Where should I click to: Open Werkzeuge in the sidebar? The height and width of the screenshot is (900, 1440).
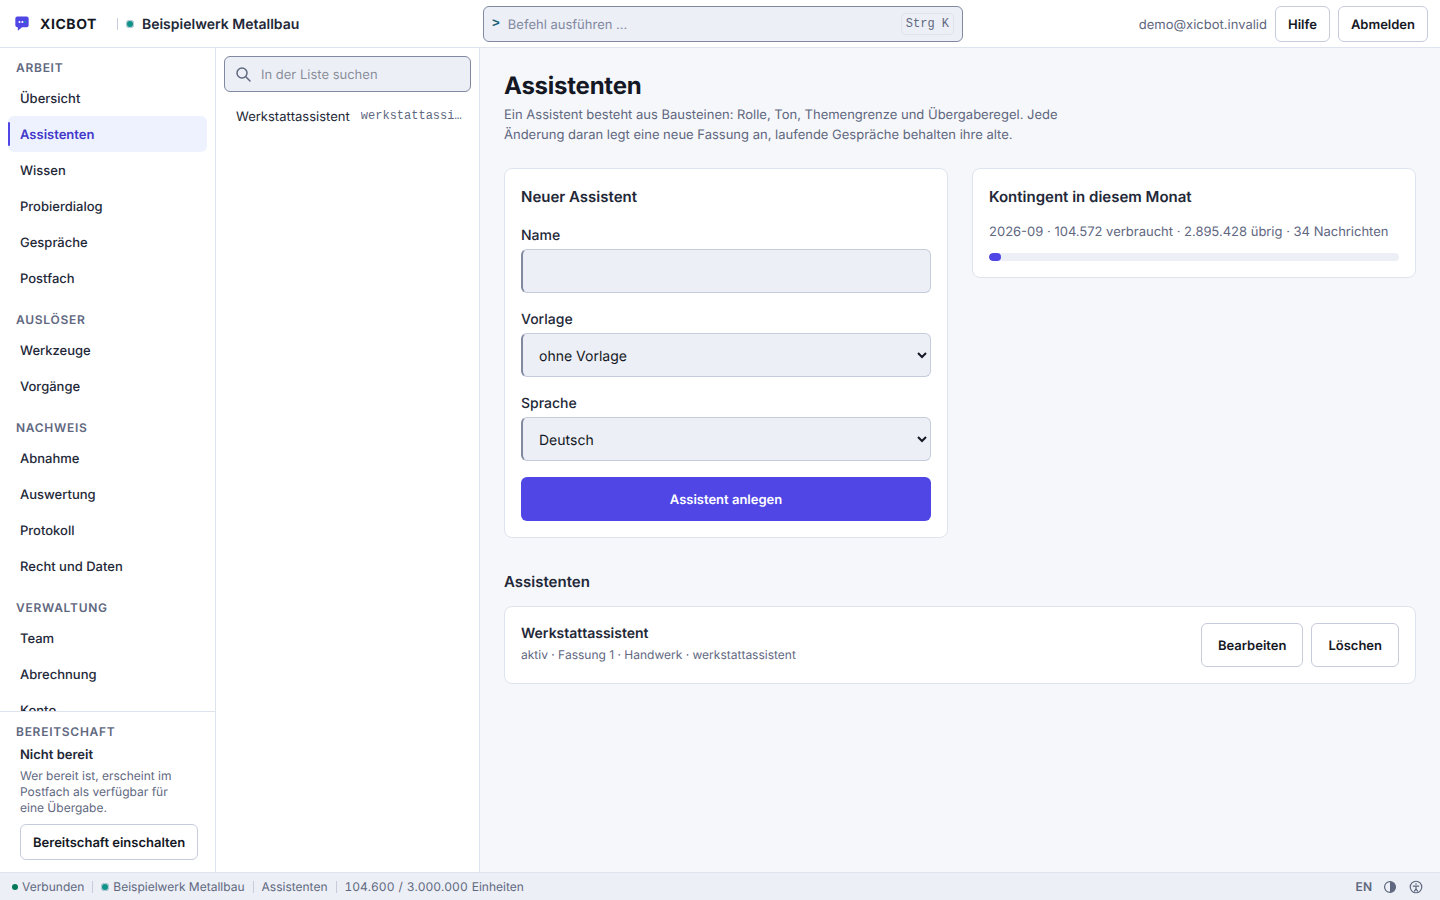(x=107, y=350)
